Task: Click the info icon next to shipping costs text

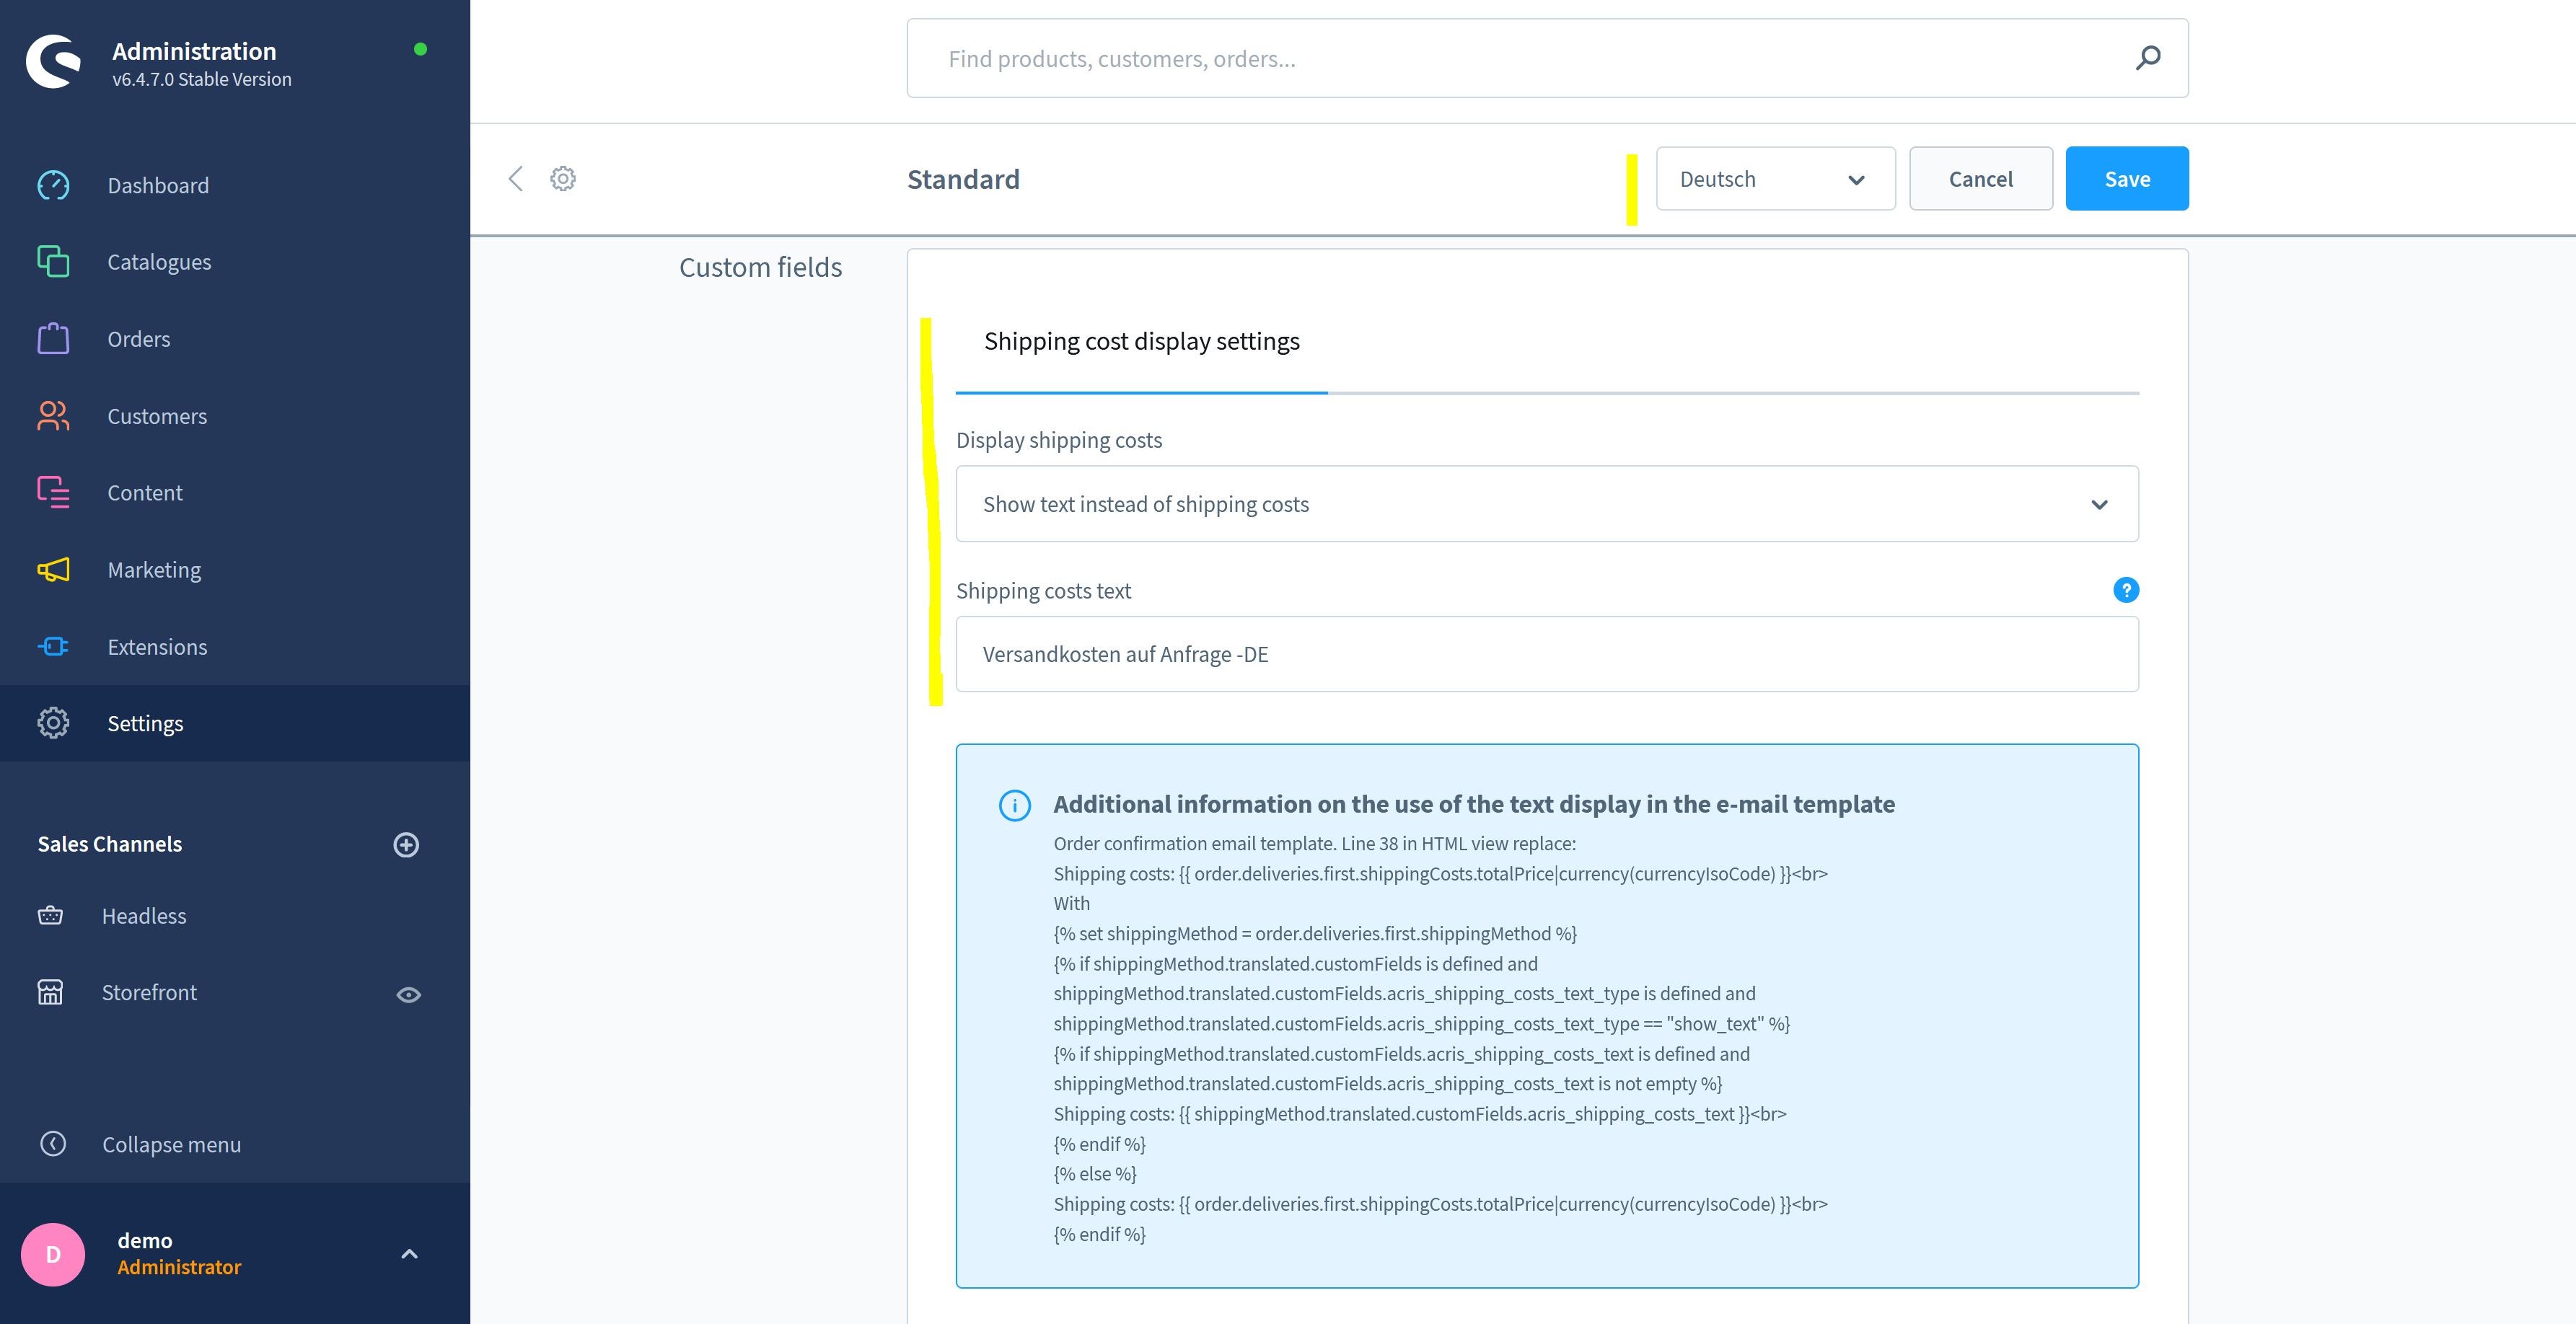Action: pyautogui.click(x=2125, y=589)
